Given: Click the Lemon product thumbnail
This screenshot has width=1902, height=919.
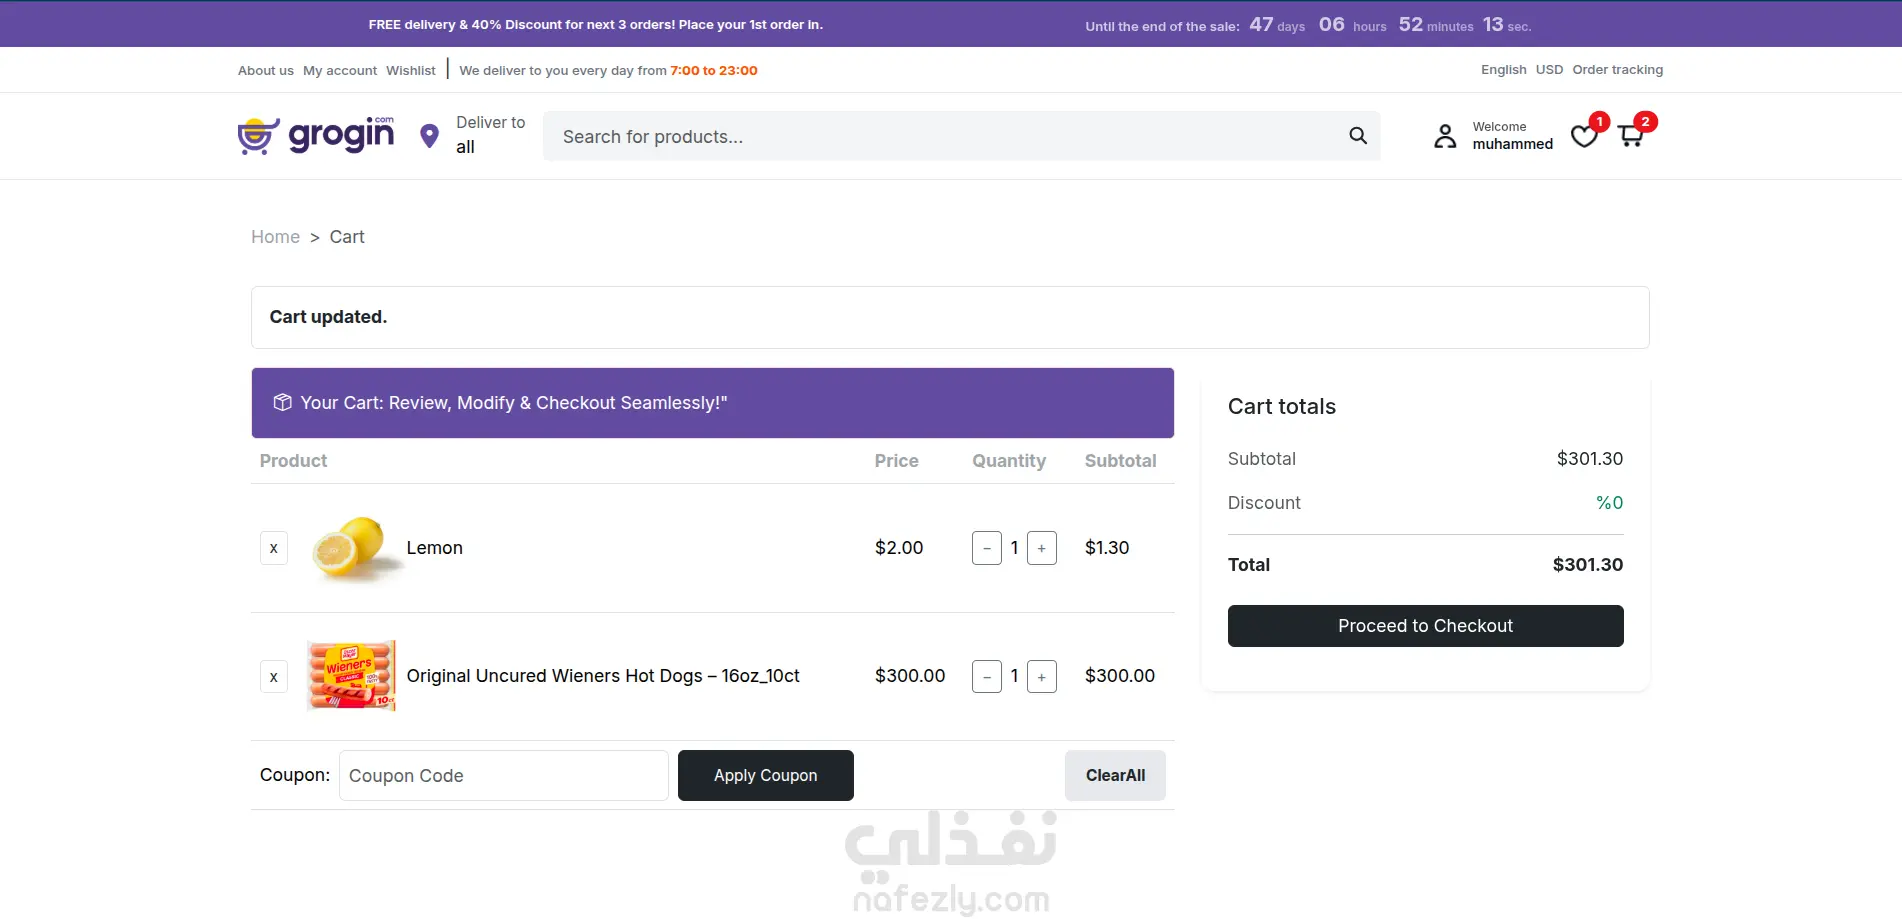Looking at the screenshot, I should click(350, 548).
